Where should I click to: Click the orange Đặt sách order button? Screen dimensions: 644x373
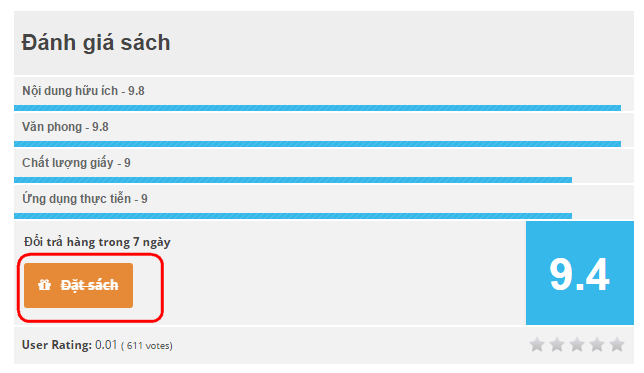(x=78, y=286)
